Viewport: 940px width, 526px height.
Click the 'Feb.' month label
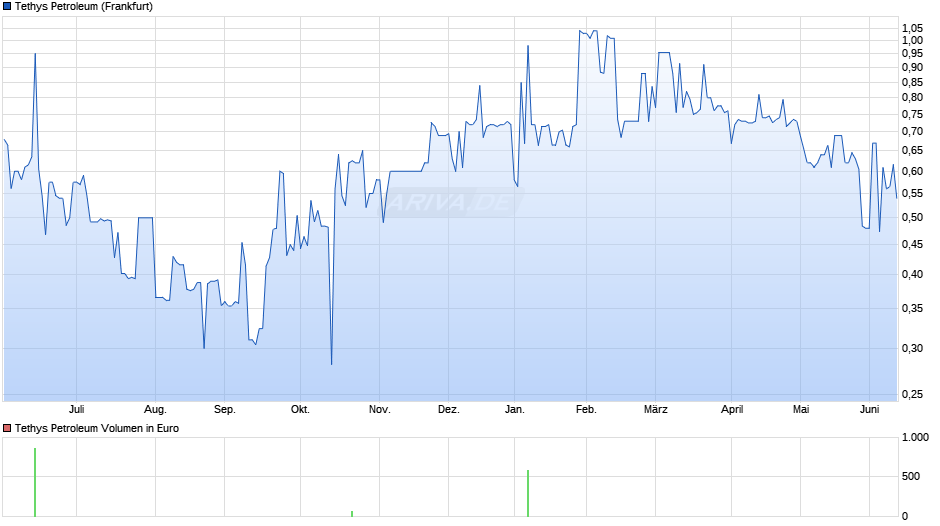(586, 409)
